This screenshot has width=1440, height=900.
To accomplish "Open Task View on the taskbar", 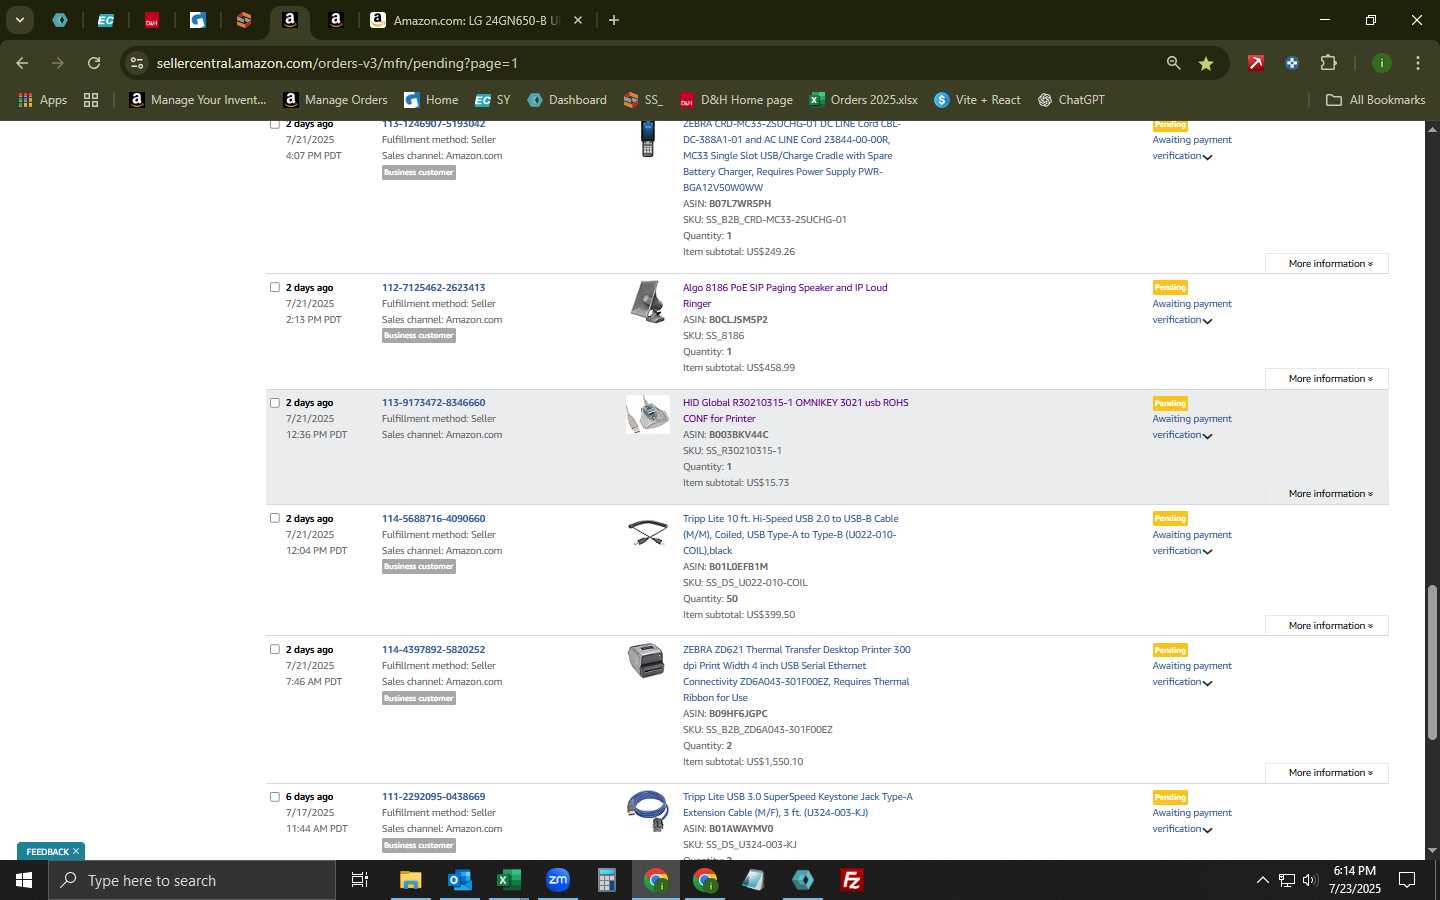I will (x=360, y=880).
